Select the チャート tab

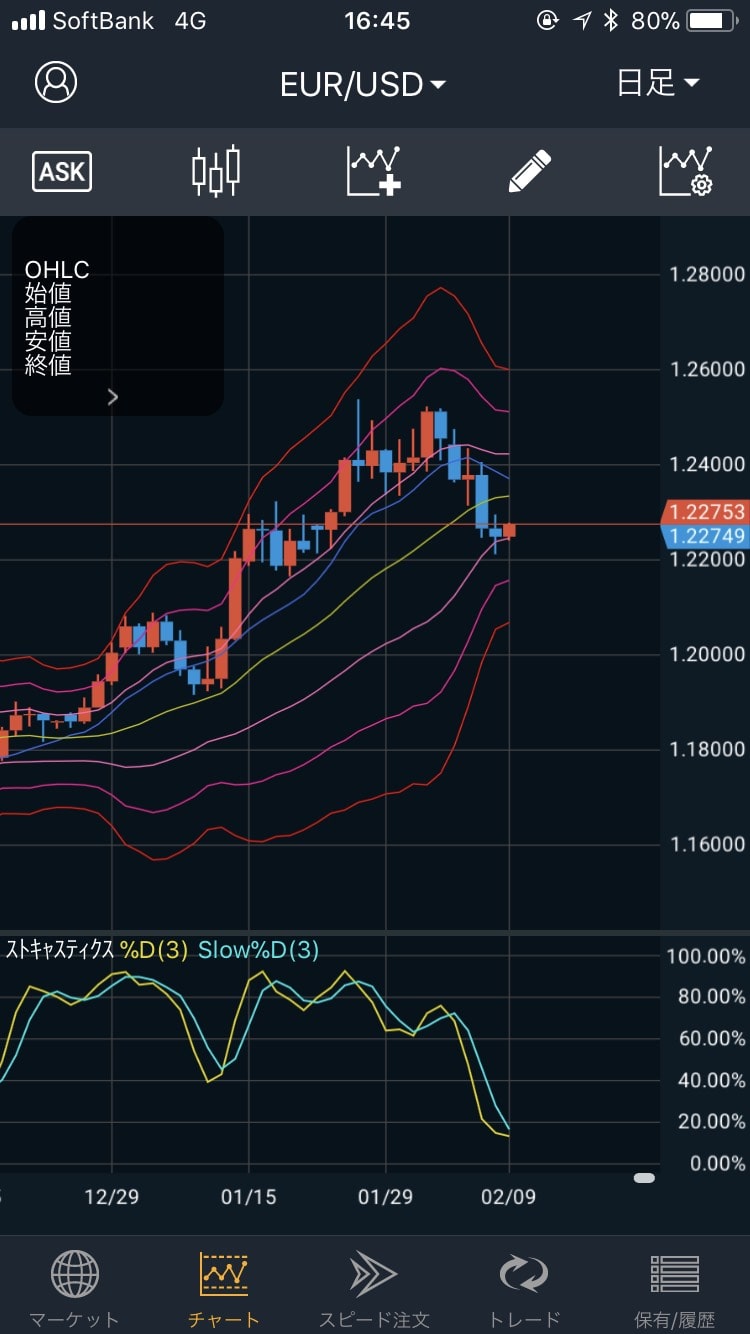(224, 1289)
